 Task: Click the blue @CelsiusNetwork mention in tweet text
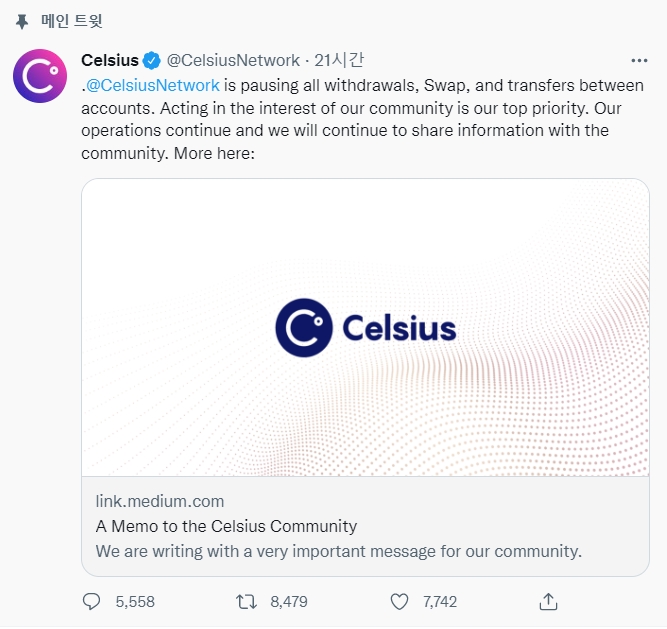point(152,85)
